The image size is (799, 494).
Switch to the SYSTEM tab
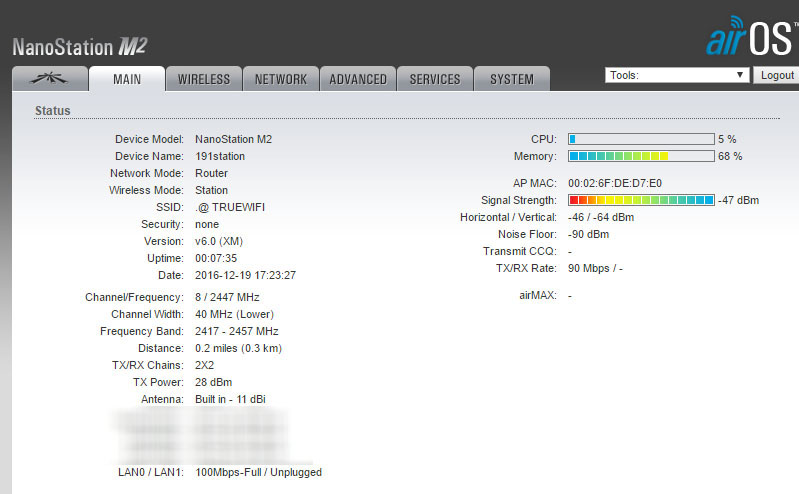(x=512, y=79)
